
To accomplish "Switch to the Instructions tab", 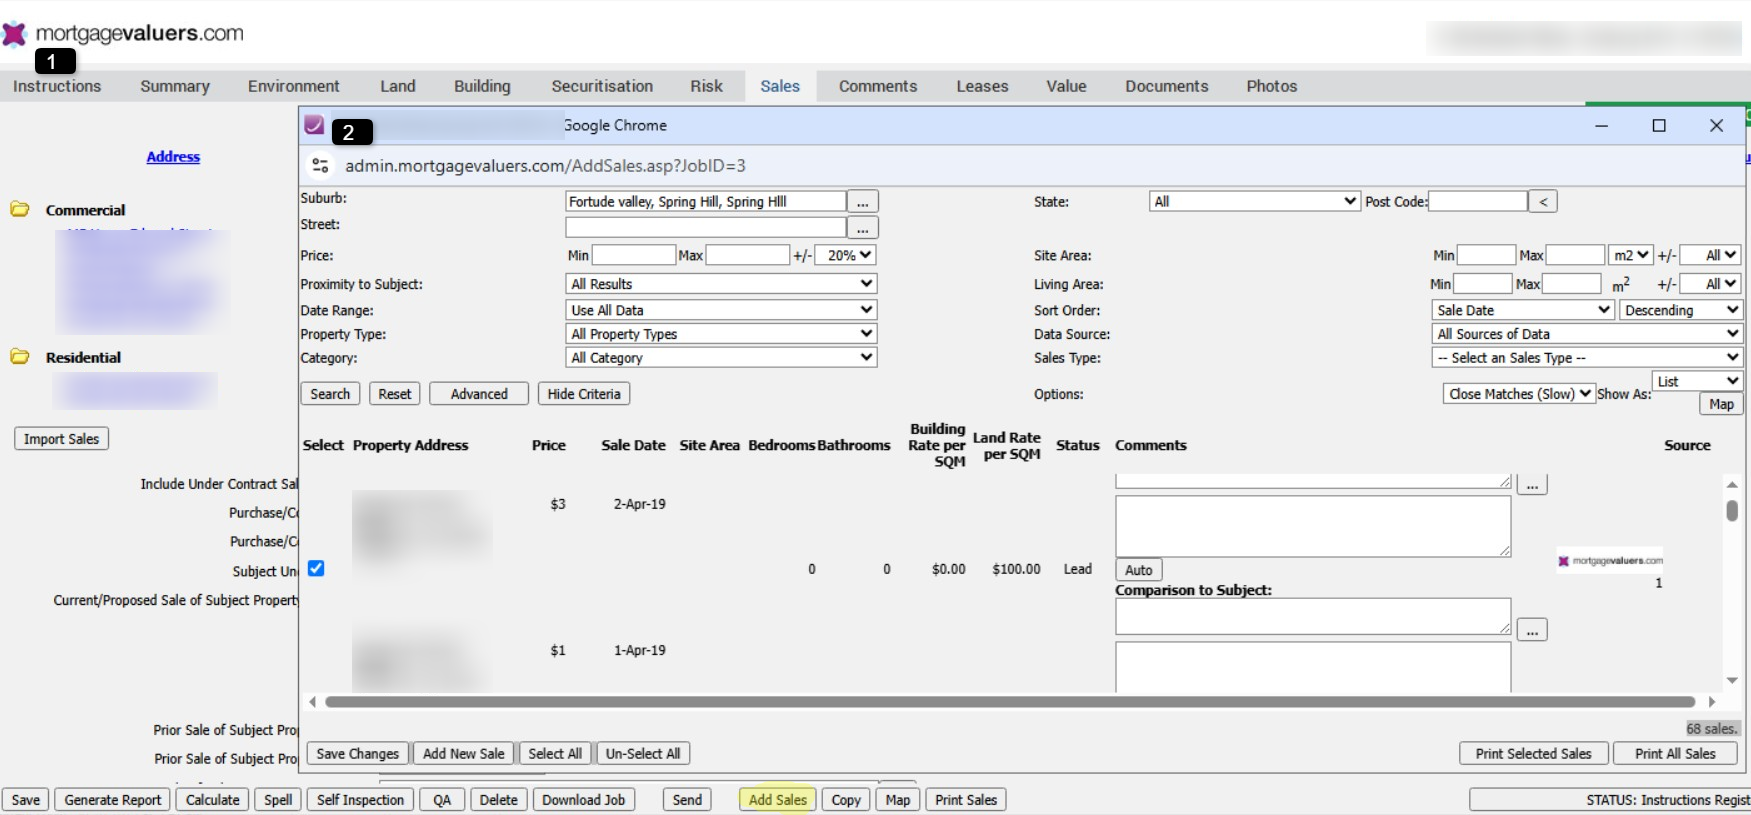I will (x=57, y=86).
